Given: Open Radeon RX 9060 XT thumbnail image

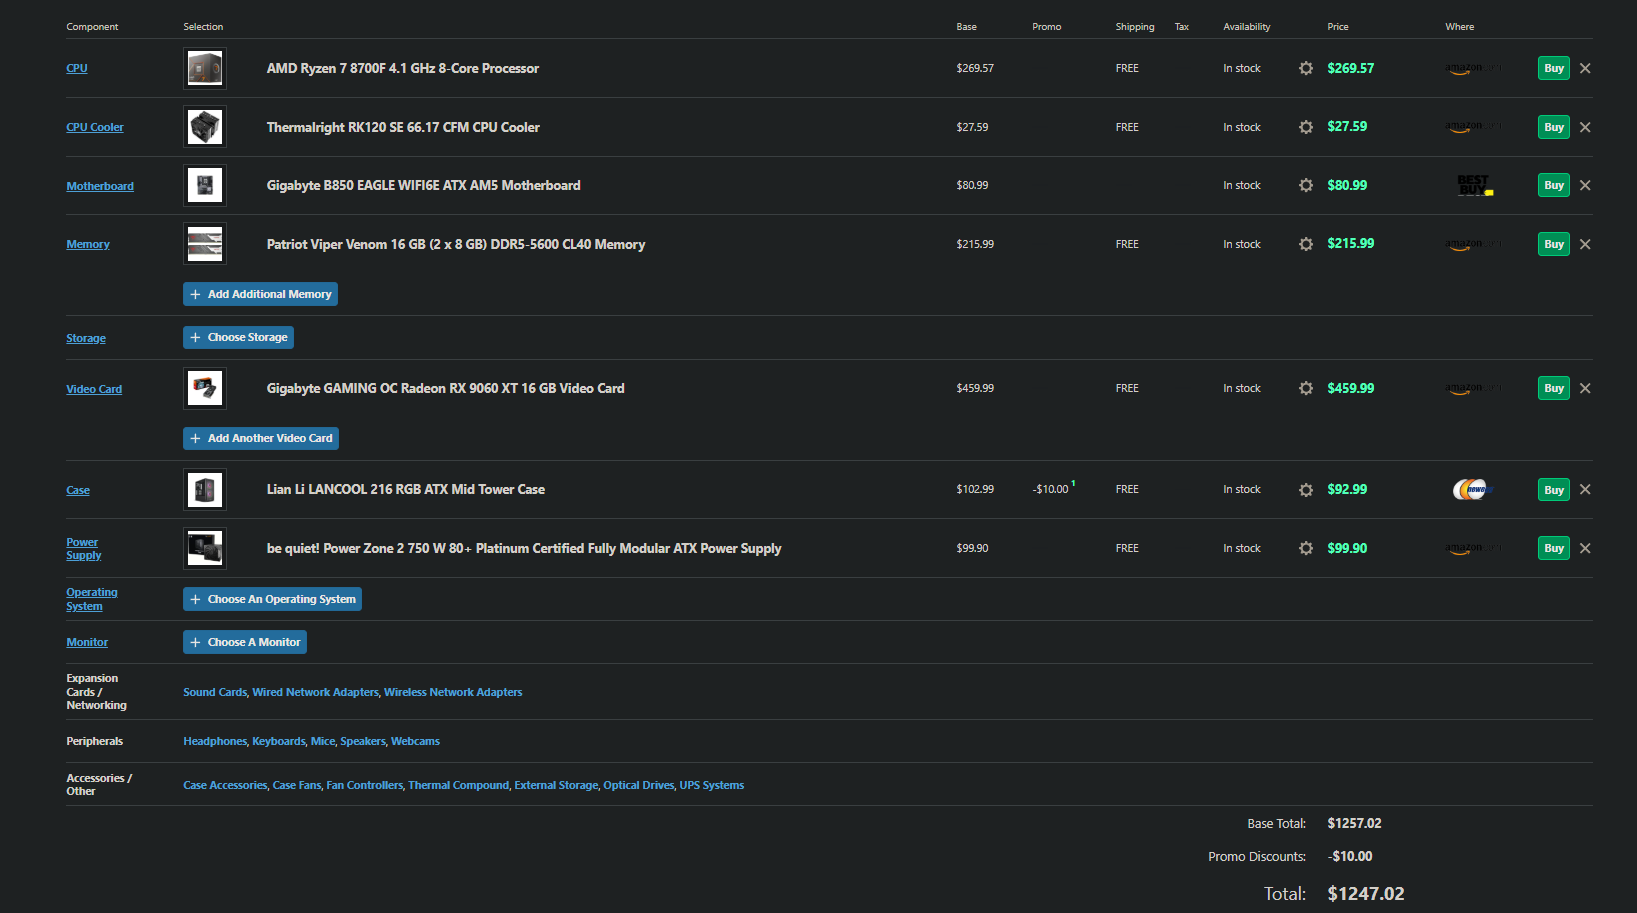Looking at the screenshot, I should point(205,388).
